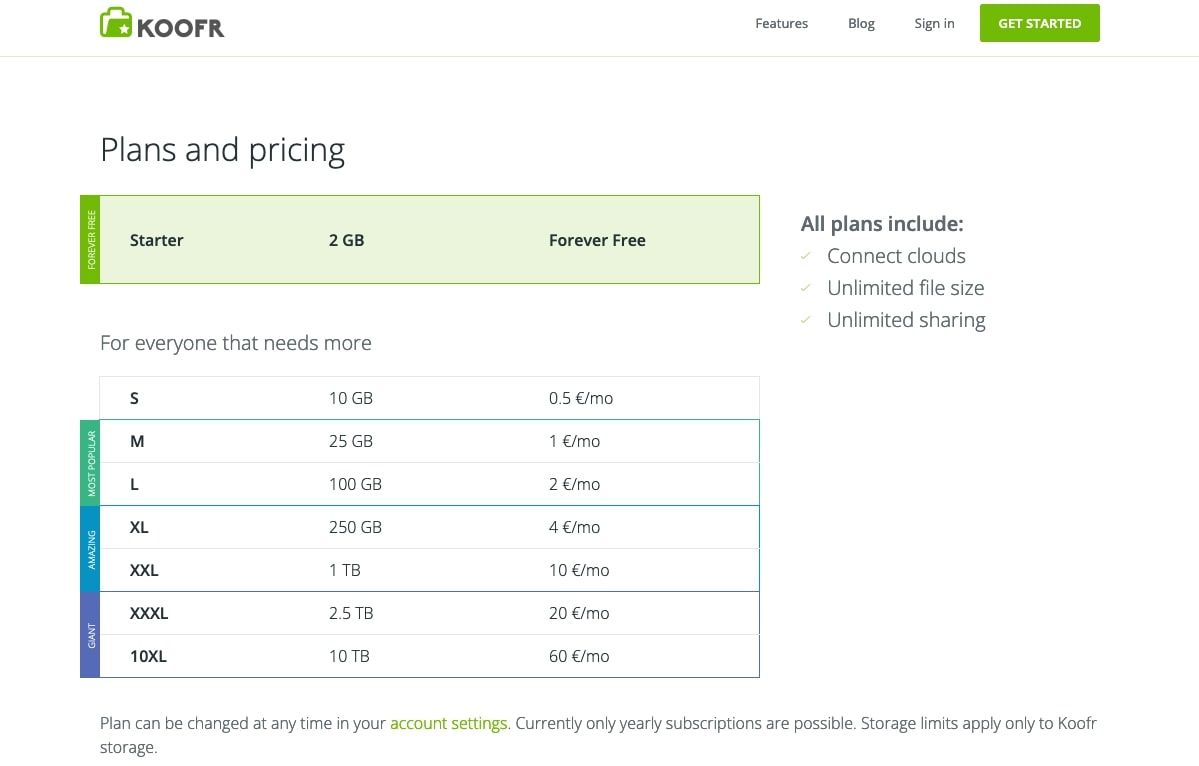Viewport: 1199px width, 766px height.
Task: Choose the XXL 1 TB plan
Action: (429, 570)
